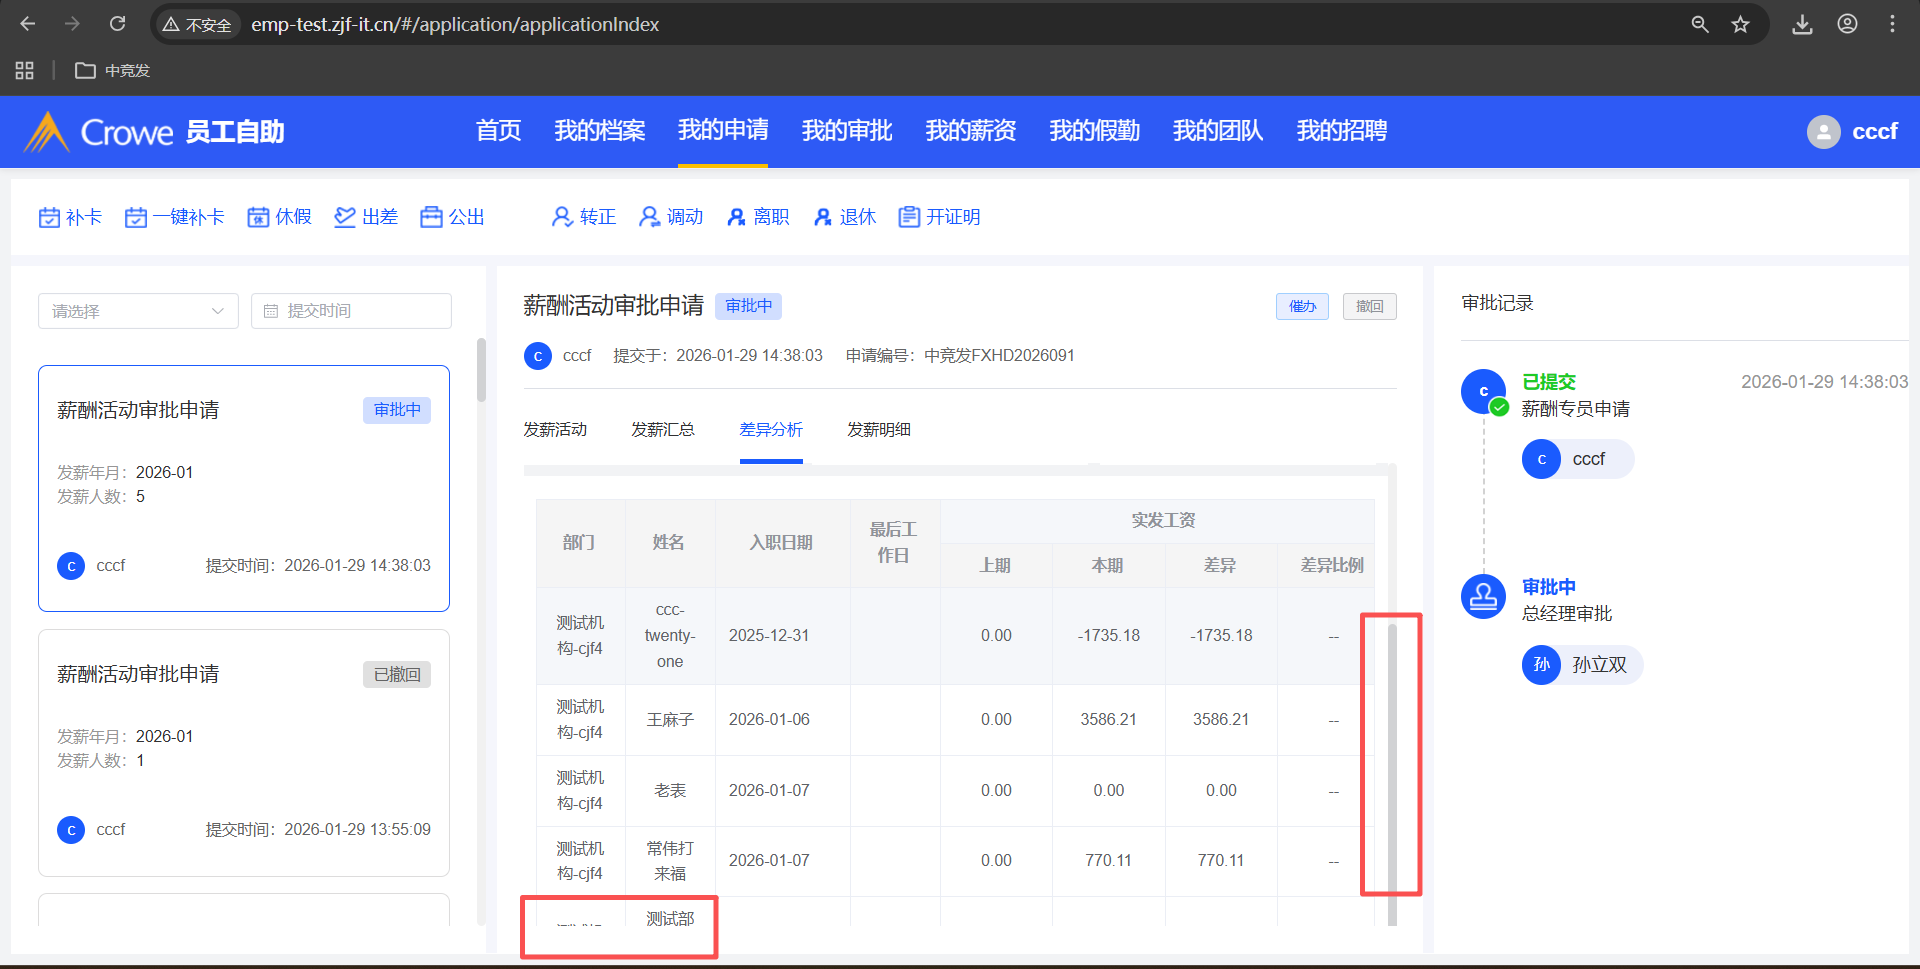
Task: Select the 已撤回 application card
Action: click(244, 752)
